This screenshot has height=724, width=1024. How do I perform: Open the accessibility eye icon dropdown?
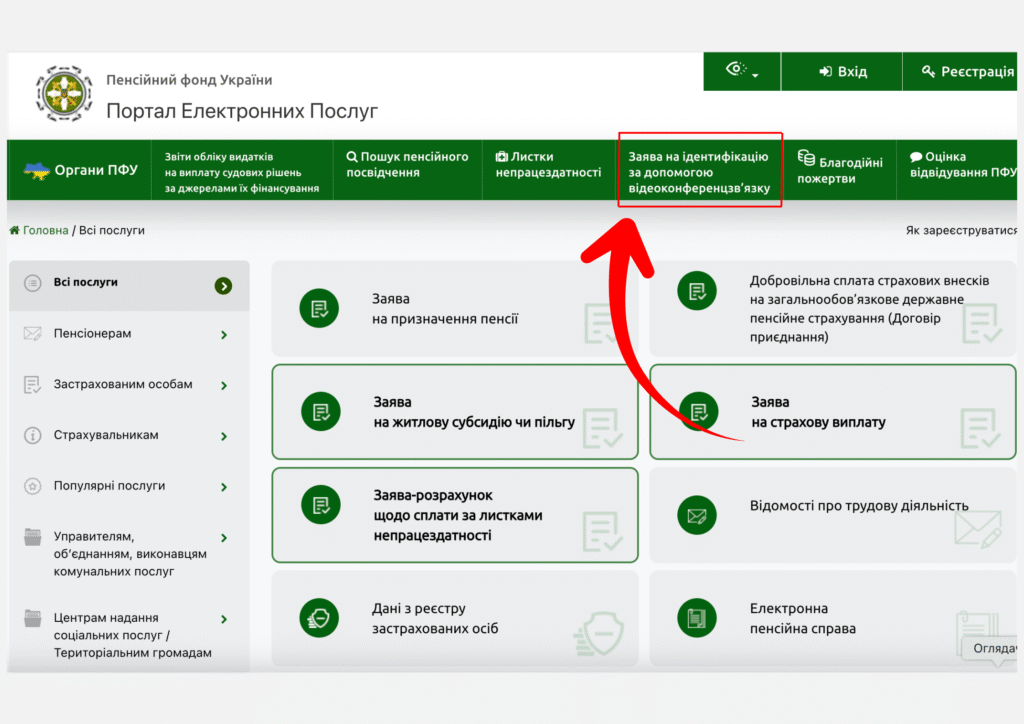point(742,71)
